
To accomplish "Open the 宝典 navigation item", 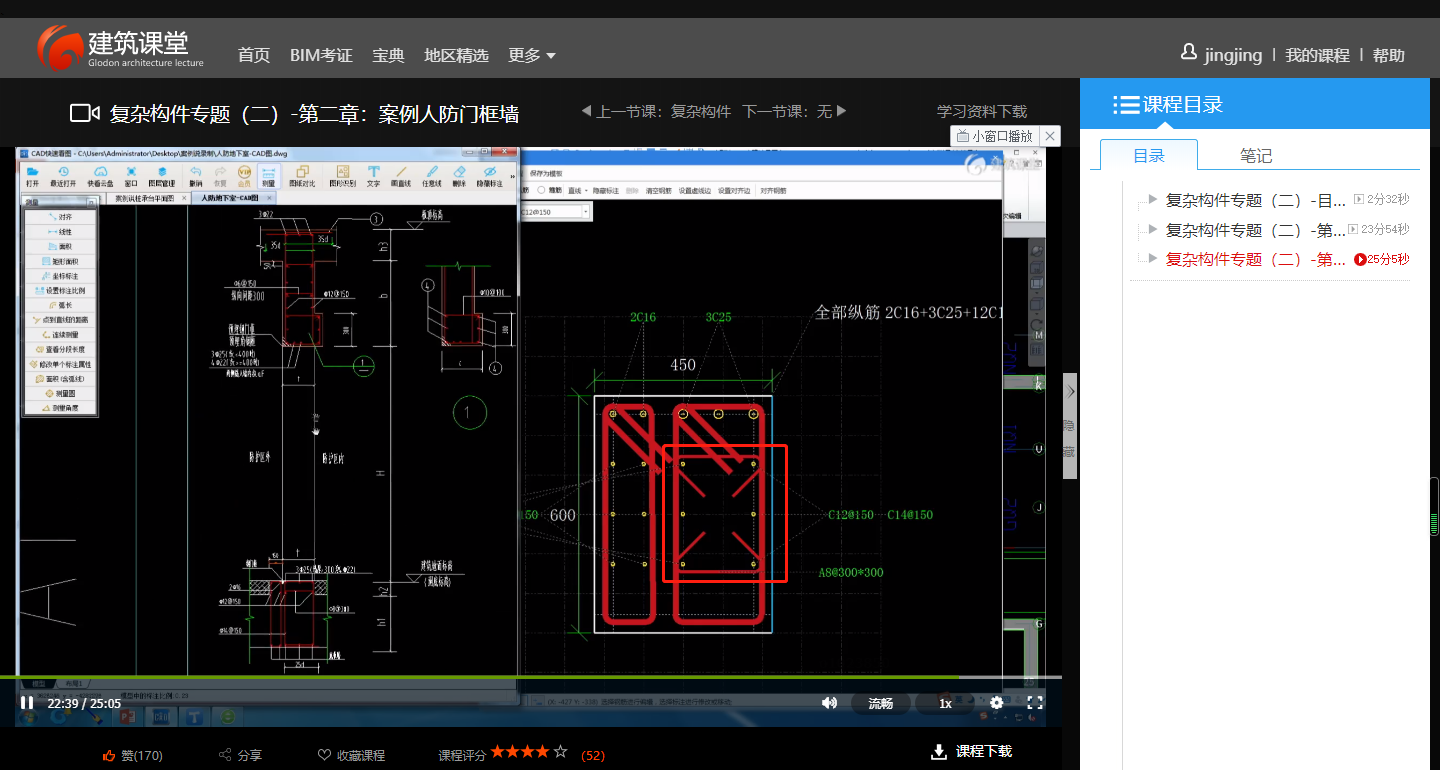I will (388, 55).
